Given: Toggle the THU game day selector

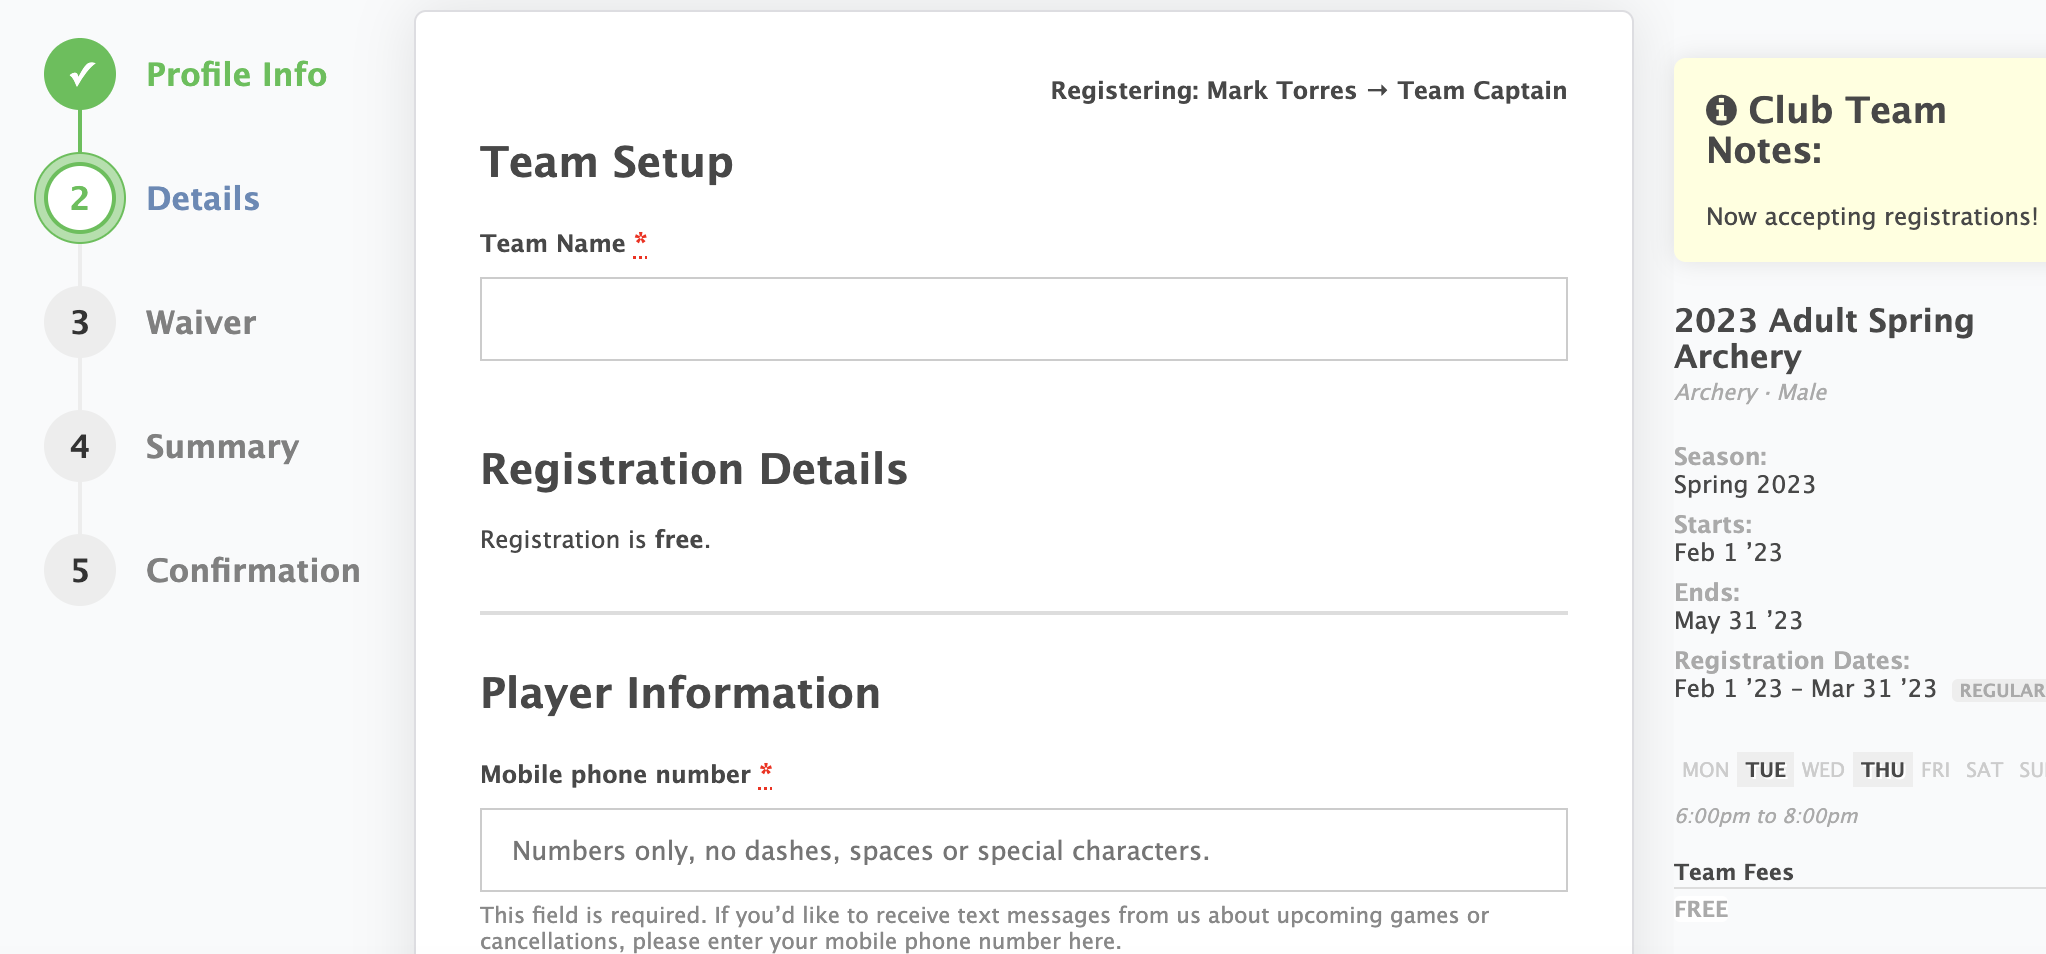Looking at the screenshot, I should tap(1882, 769).
